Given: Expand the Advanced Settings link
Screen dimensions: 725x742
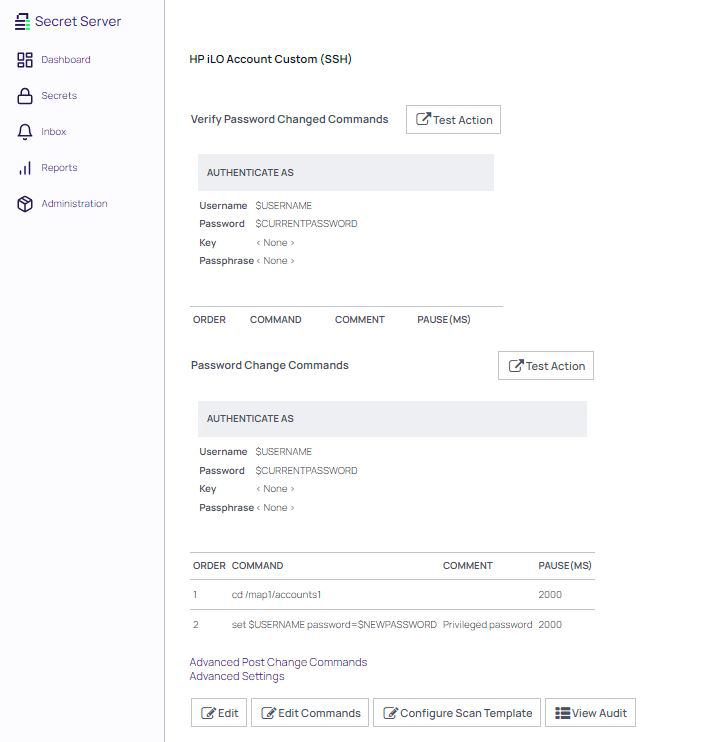Looking at the screenshot, I should [x=237, y=677].
